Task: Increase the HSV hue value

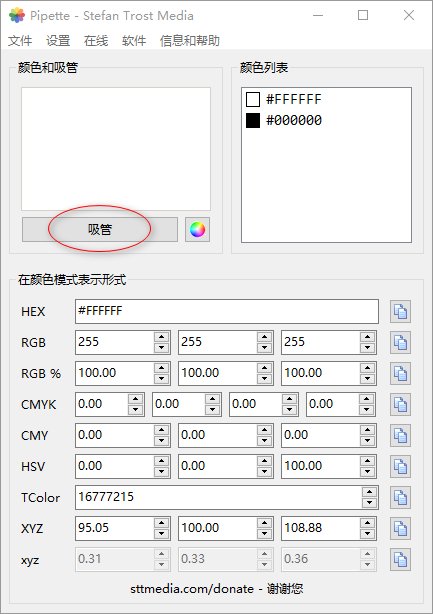Action: pos(162,460)
